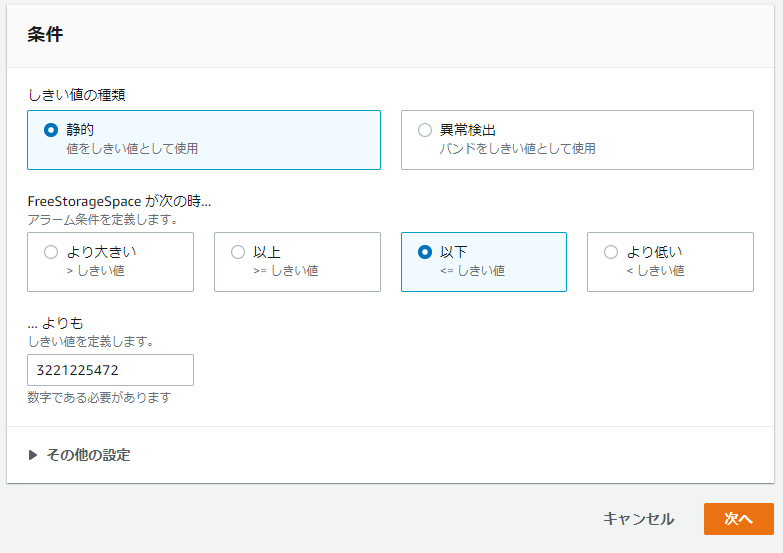Click the 数字である必要があります hint text
This screenshot has height=553, width=783.
point(99,398)
